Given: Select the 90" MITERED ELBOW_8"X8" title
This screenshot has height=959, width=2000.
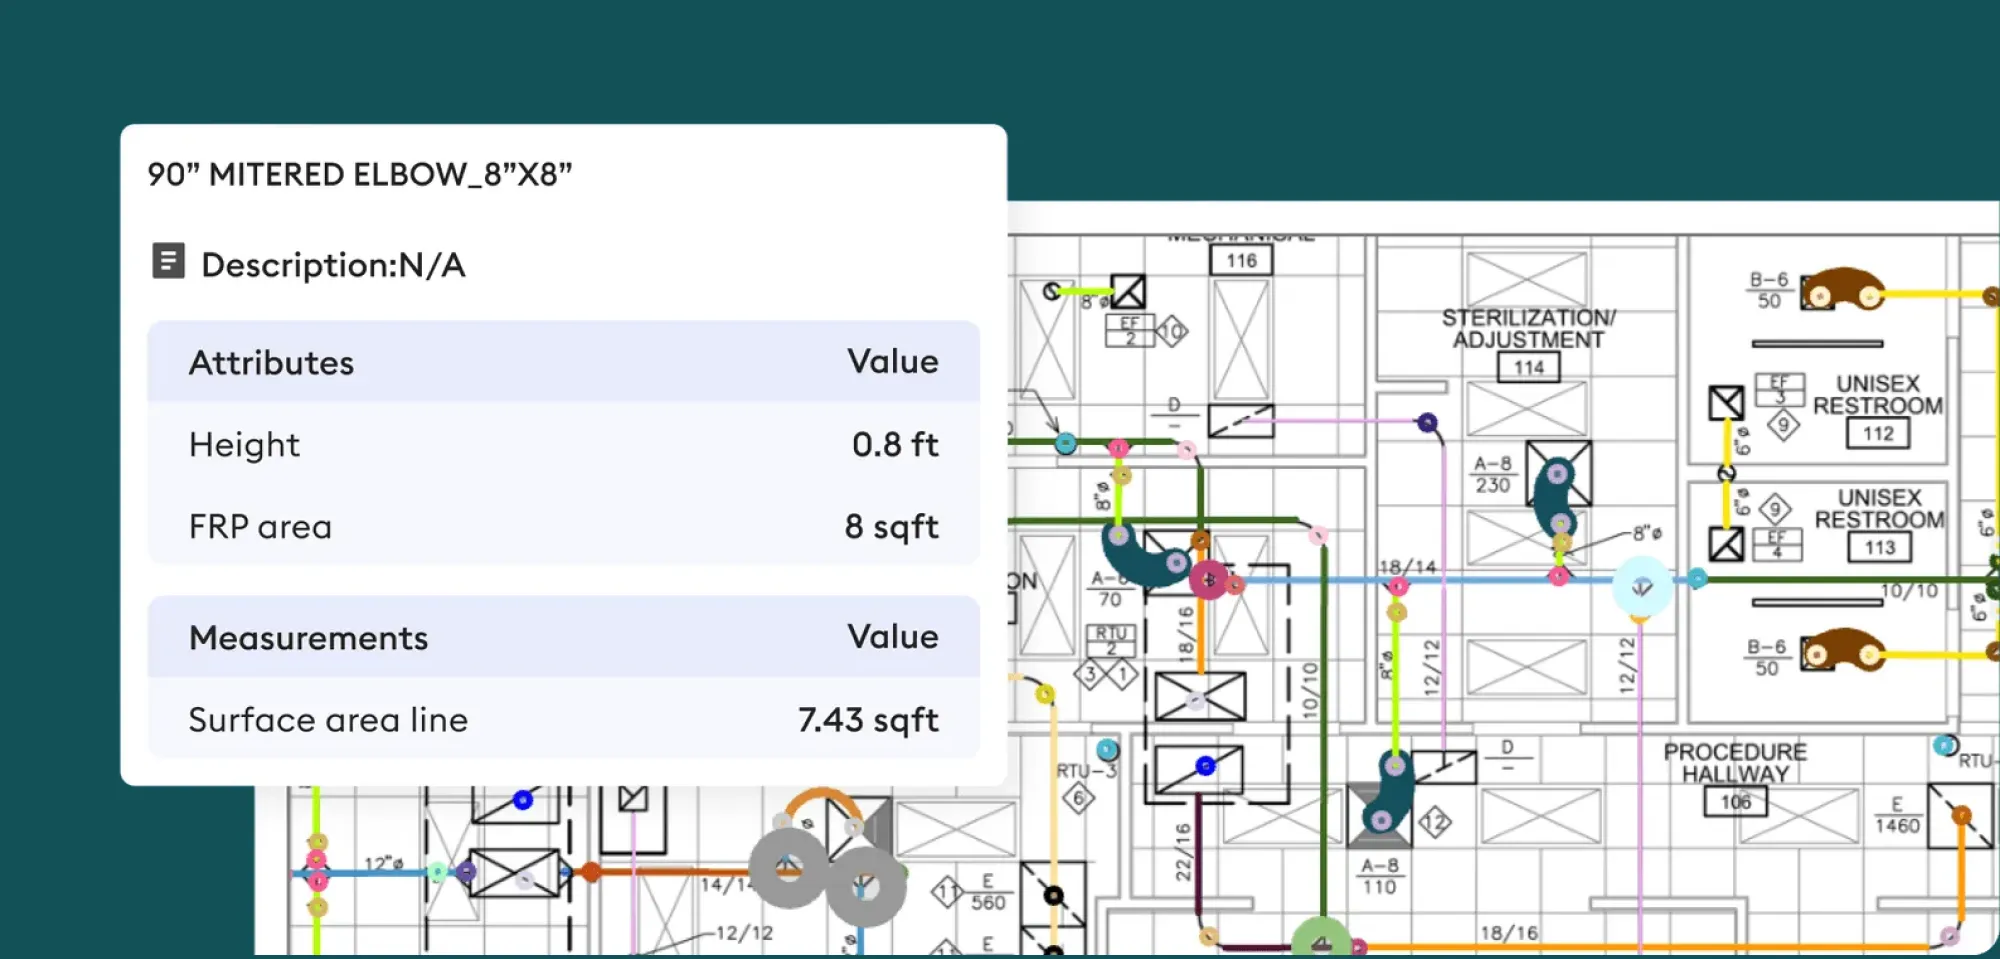Looking at the screenshot, I should [x=360, y=174].
